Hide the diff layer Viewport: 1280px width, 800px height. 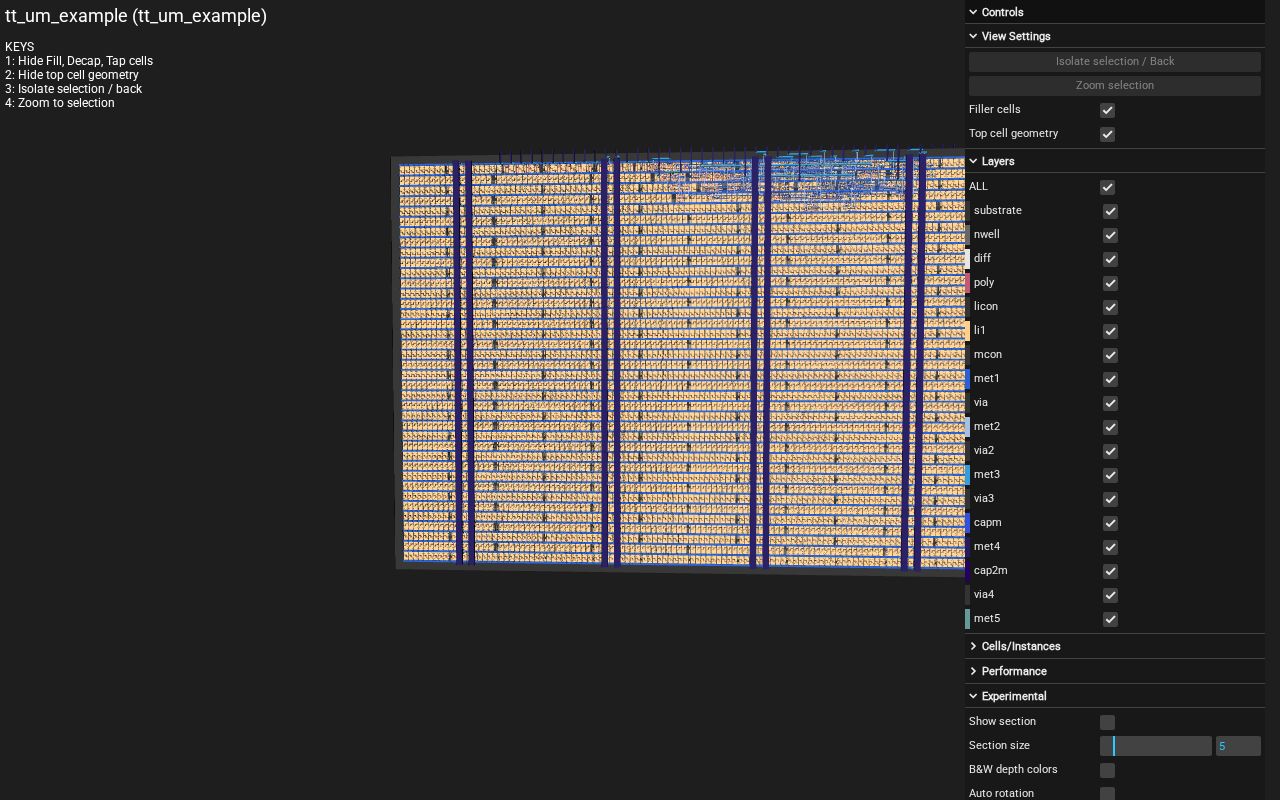1110,259
